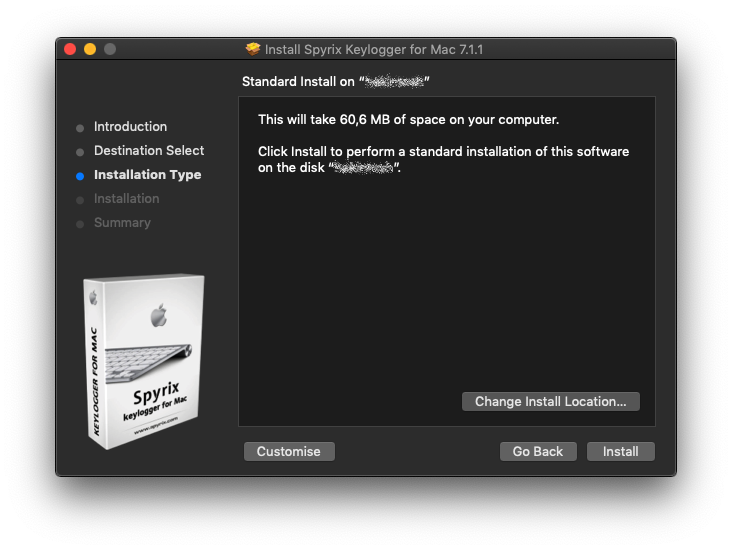
Task: Click the 'Standard Install on' heading
Action: [335, 82]
